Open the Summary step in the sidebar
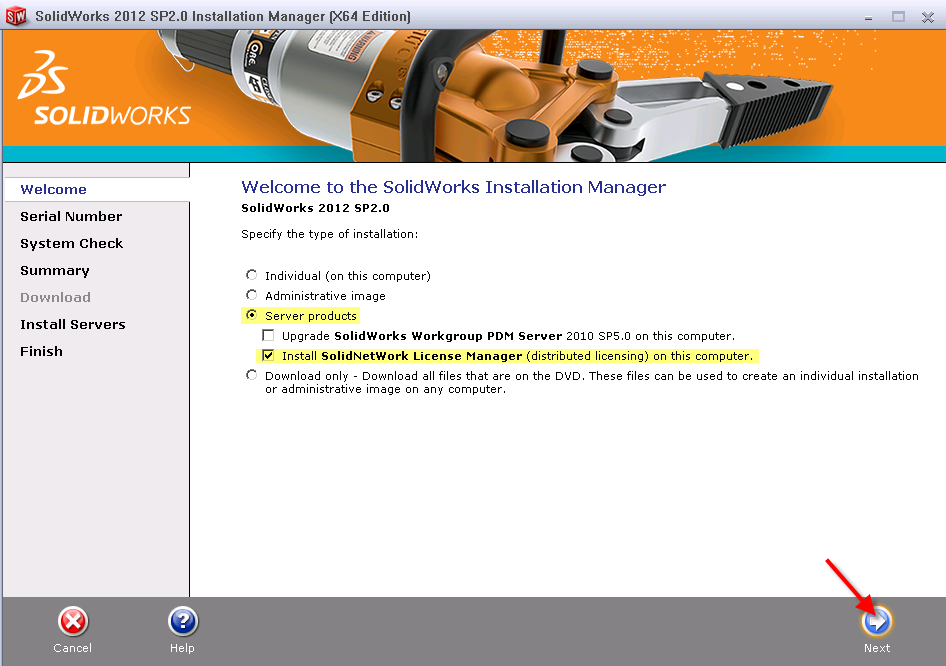The image size is (946, 666). (x=55, y=270)
